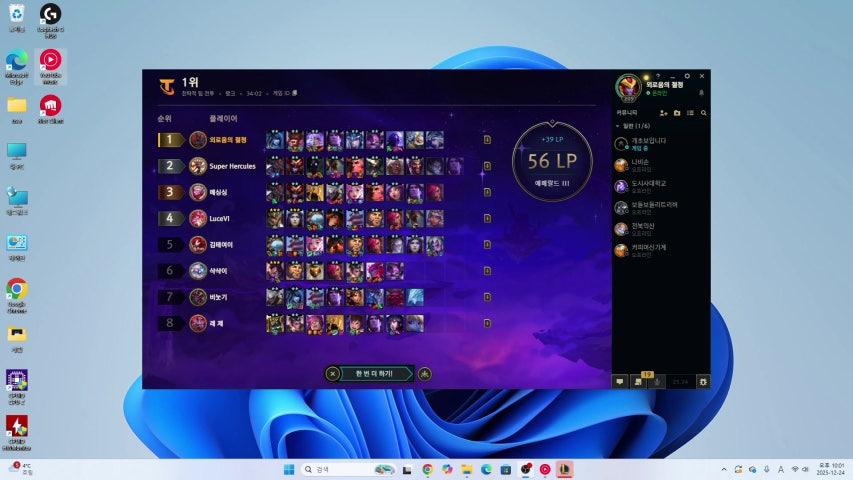Viewport: 853px width, 480px height.
Task: Open the friend folder icon in social panel
Action: point(677,113)
